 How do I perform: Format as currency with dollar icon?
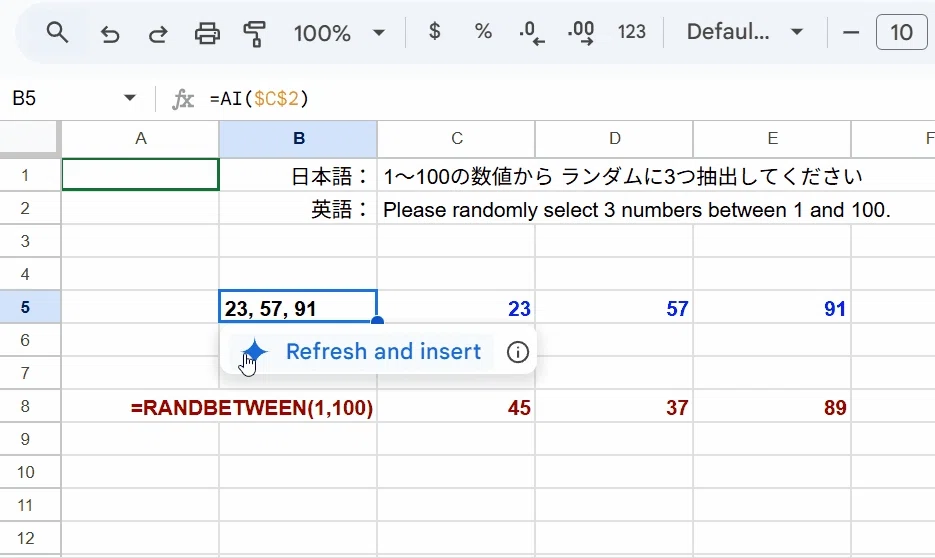pos(435,31)
